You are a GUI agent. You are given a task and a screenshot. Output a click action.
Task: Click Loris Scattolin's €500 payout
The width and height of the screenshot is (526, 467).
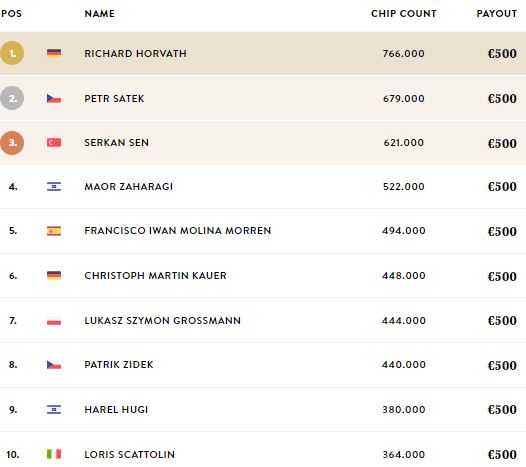tap(502, 454)
